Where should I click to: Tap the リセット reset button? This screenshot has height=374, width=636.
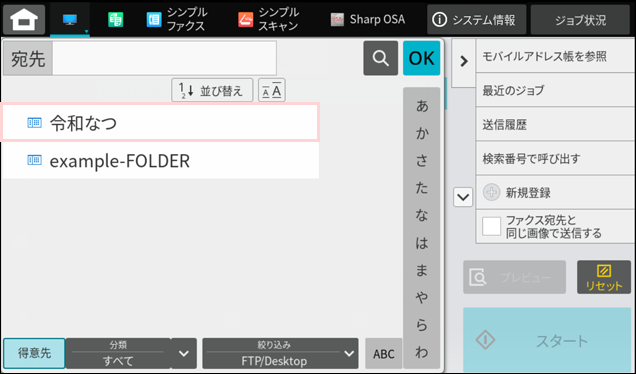click(604, 277)
